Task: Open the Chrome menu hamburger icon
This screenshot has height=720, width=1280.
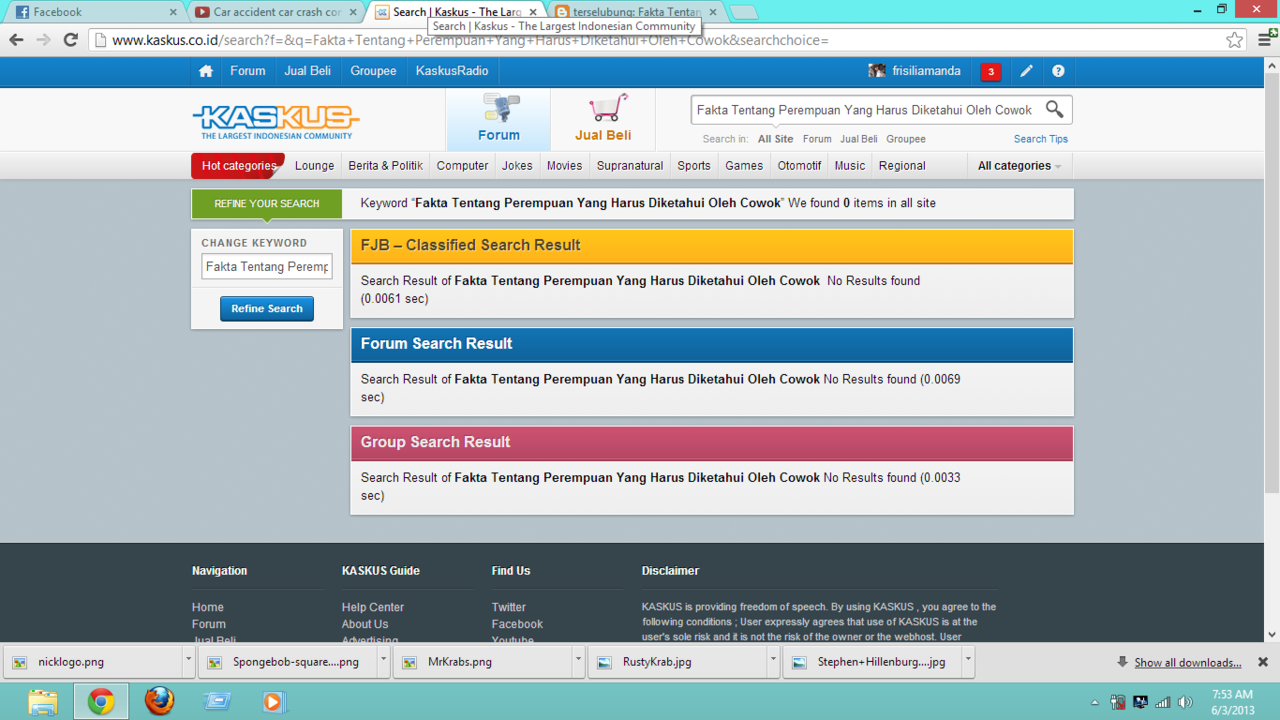Action: click(1266, 40)
